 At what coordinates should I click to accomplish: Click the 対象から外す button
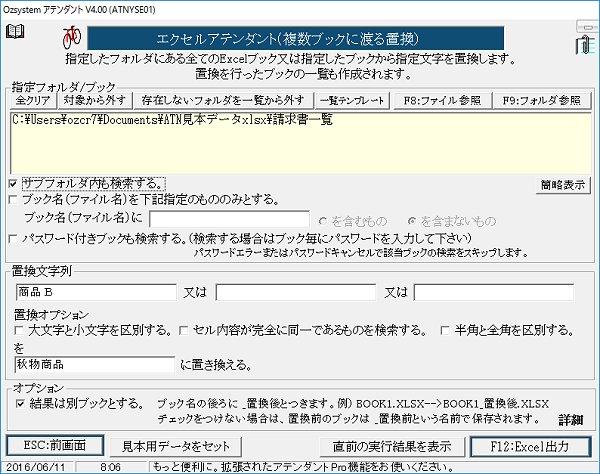(x=95, y=101)
